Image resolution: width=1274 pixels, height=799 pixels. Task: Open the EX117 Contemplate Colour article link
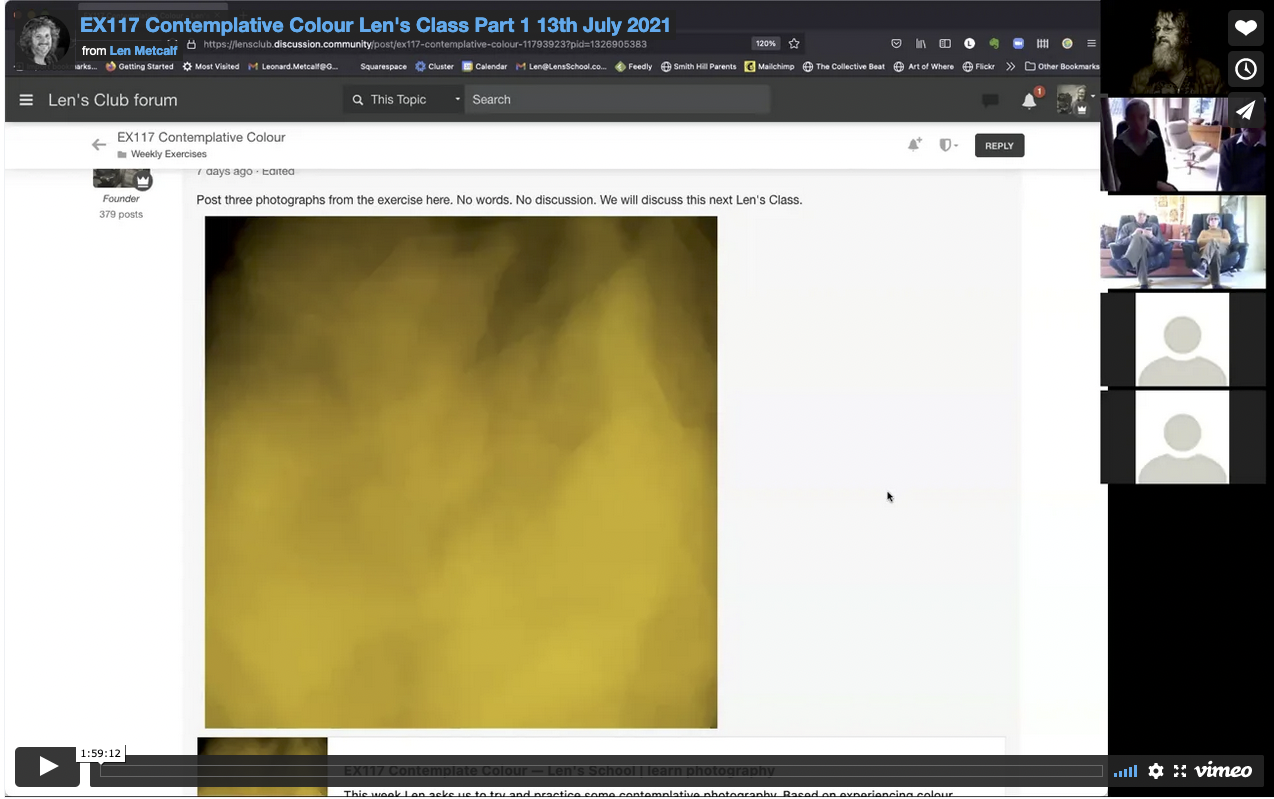point(559,770)
